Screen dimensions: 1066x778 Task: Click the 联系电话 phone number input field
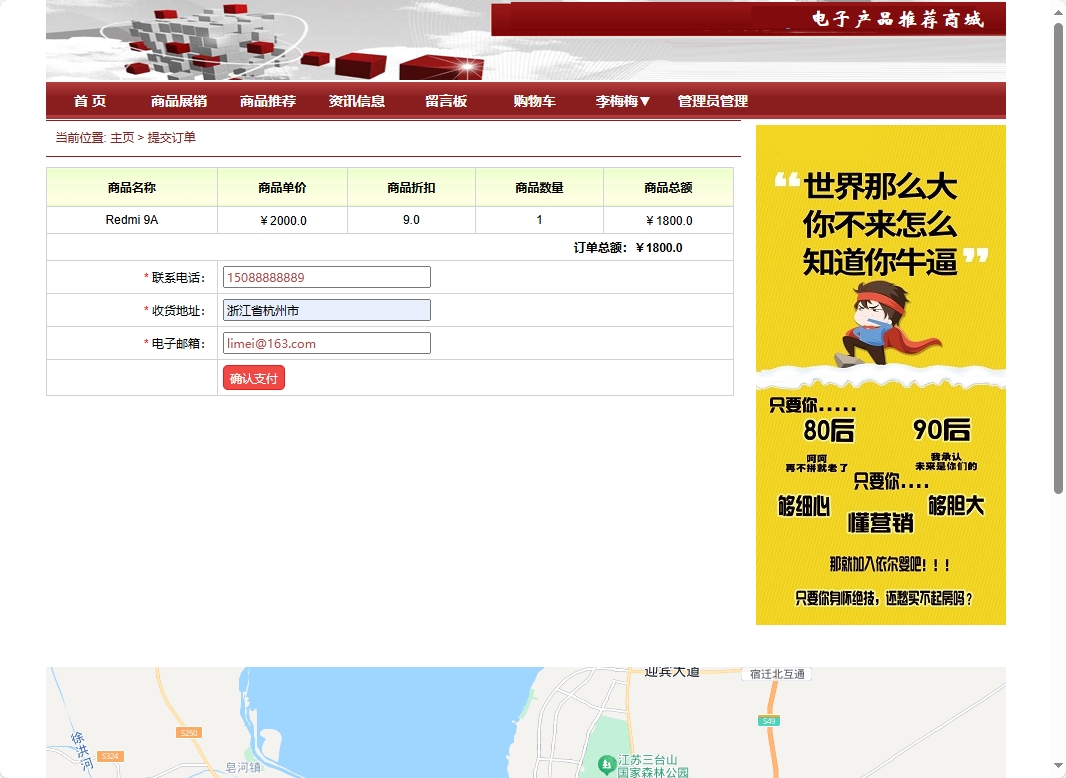click(326, 277)
